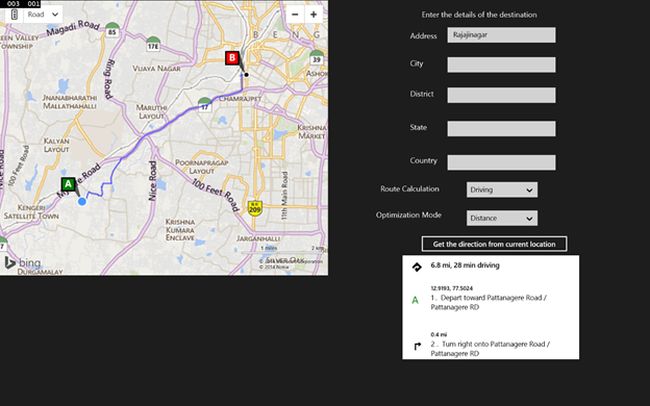Click the Jnanabharathi Mallathahalli map label
Viewport: 650px width, 406px height.
[70, 102]
